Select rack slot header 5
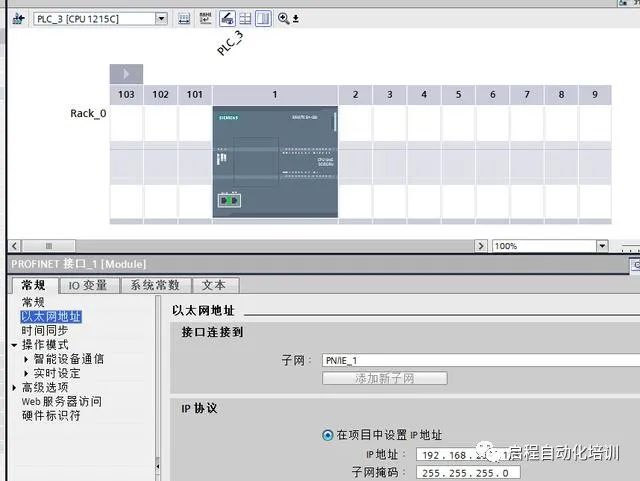Screen dimensions: 640x481 [458, 95]
